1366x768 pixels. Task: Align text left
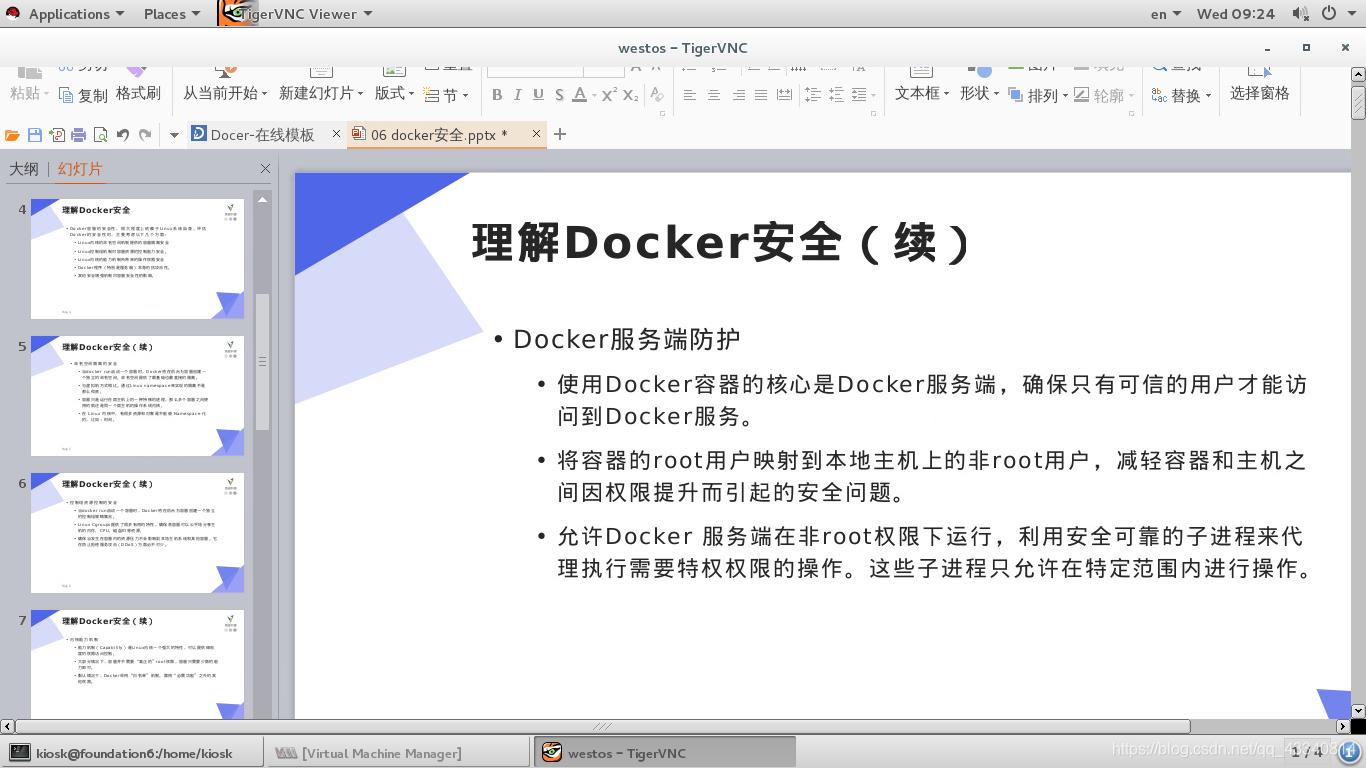click(x=690, y=95)
